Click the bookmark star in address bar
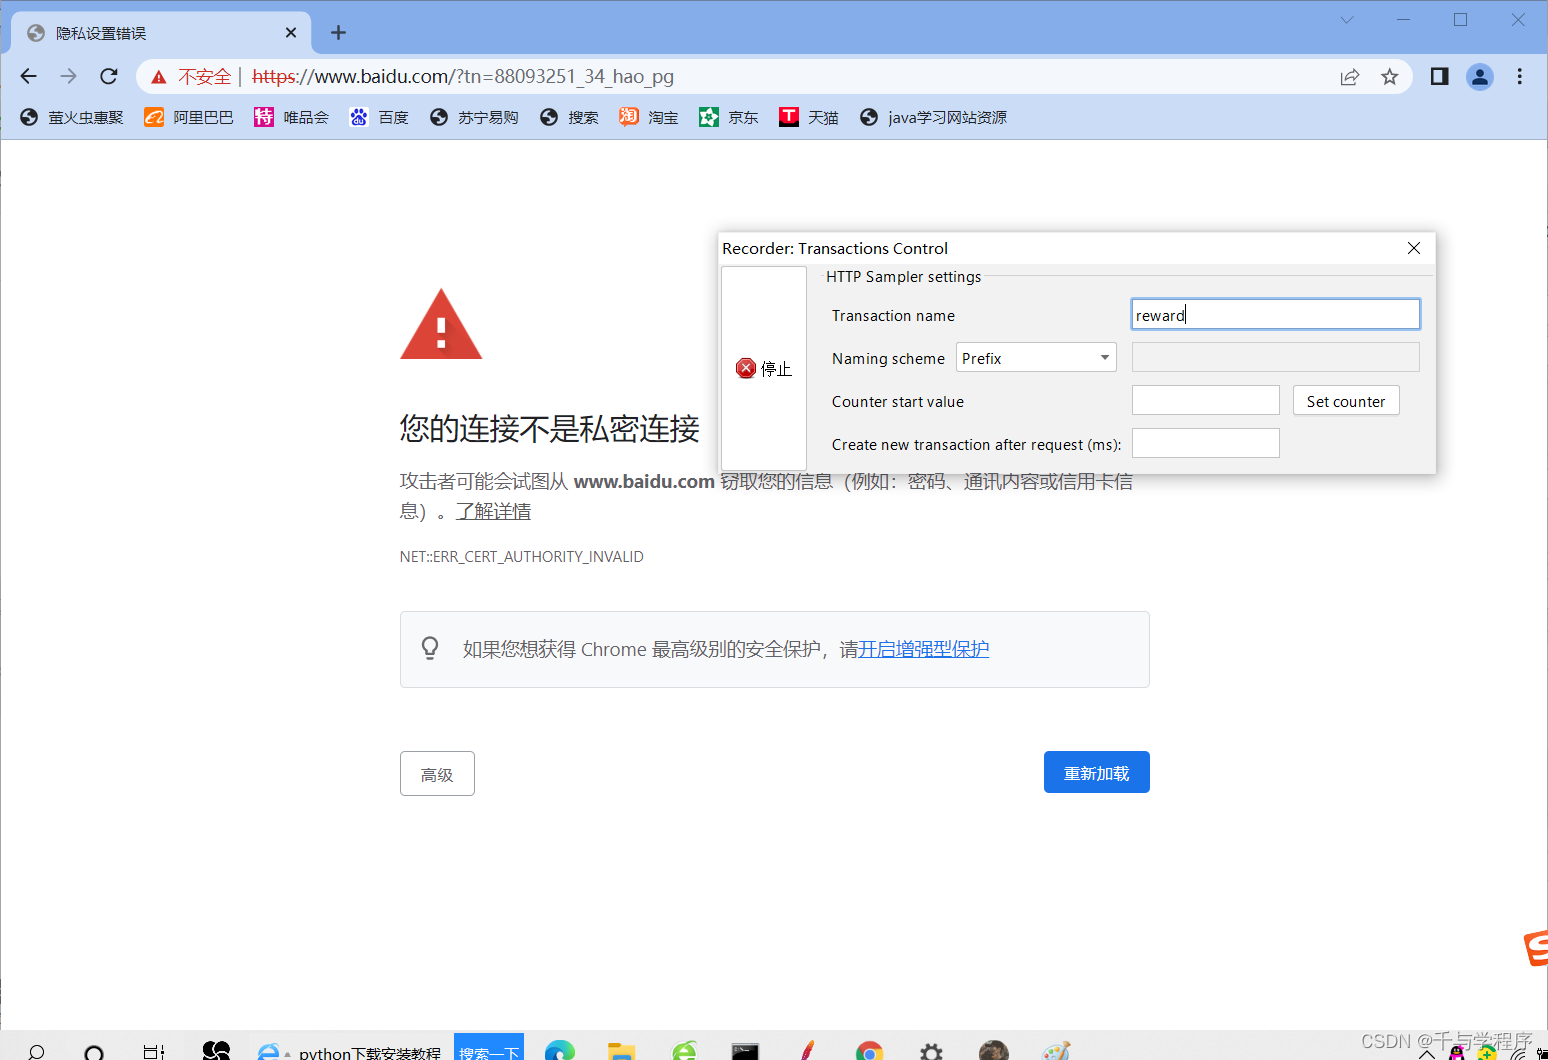The image size is (1548, 1060). pyautogui.click(x=1389, y=76)
